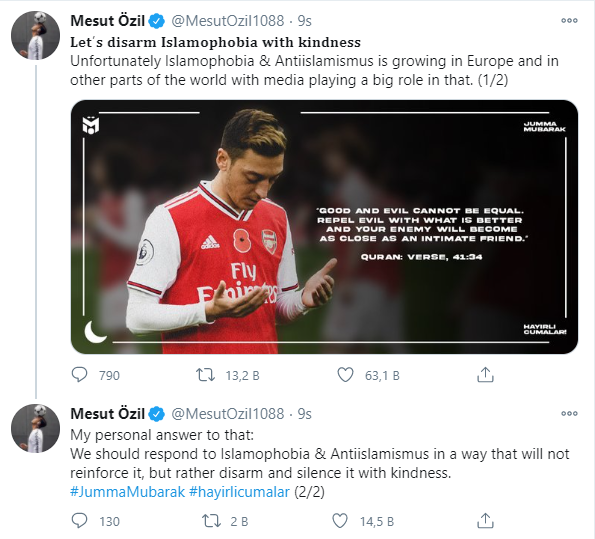Open more options menu on first tweet
Viewport: 595px width, 539px height.
pyautogui.click(x=569, y=20)
